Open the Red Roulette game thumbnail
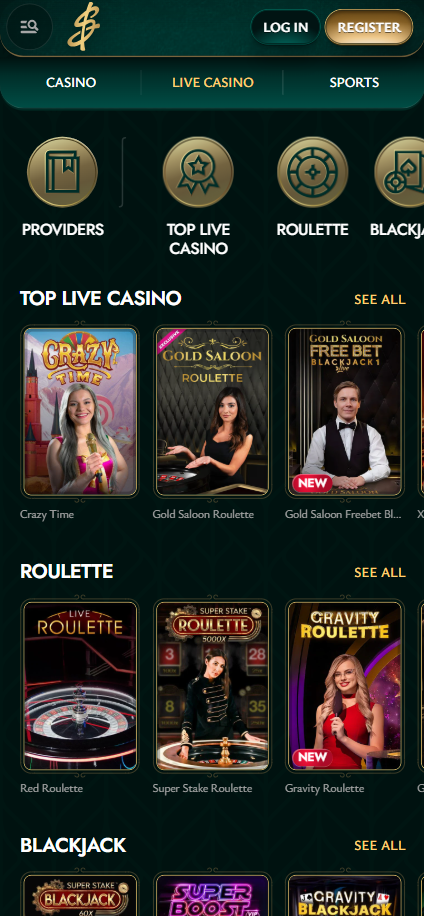Viewport: 424px width, 916px height. [80, 685]
